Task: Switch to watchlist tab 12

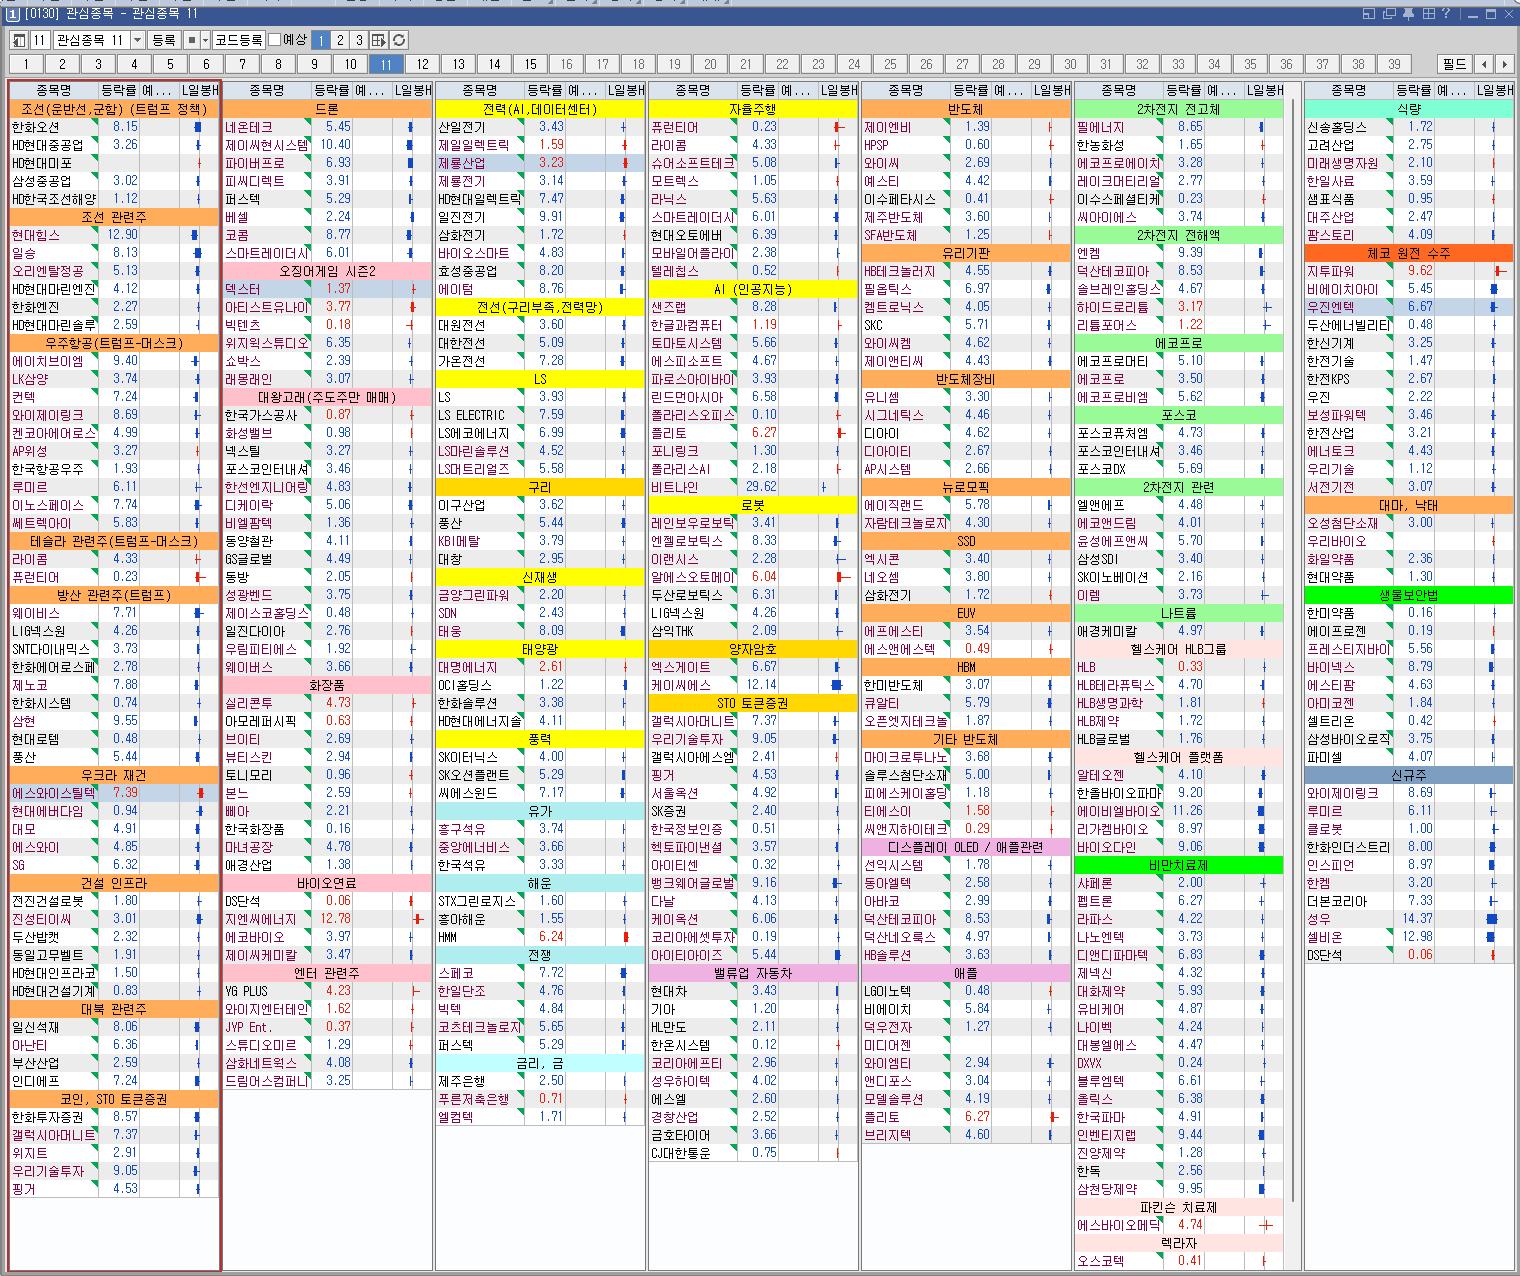Action: tap(422, 64)
